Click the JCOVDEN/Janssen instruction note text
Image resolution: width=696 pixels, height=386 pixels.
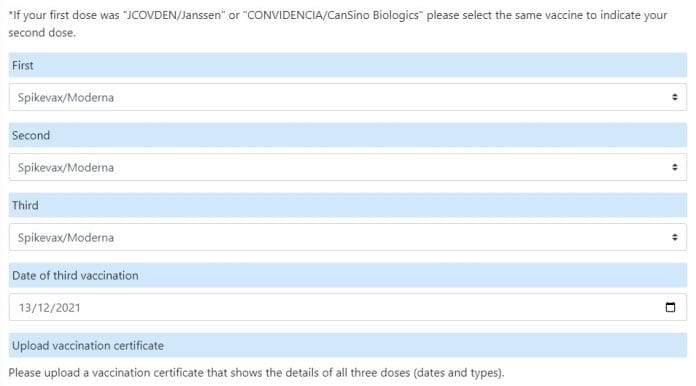click(338, 24)
